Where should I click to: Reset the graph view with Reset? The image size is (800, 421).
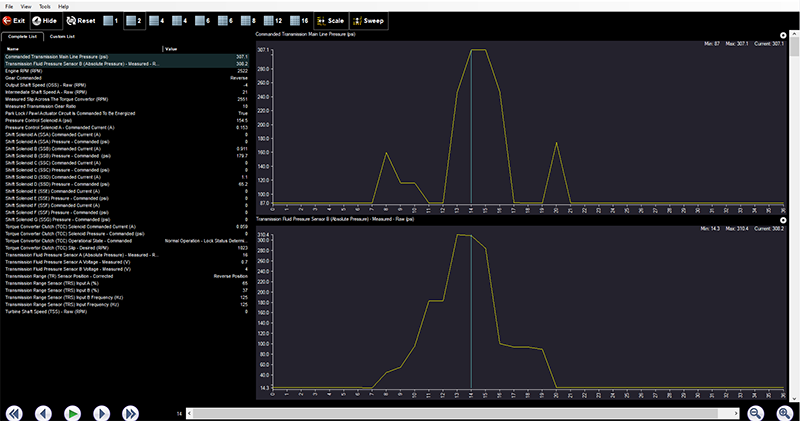pos(81,20)
